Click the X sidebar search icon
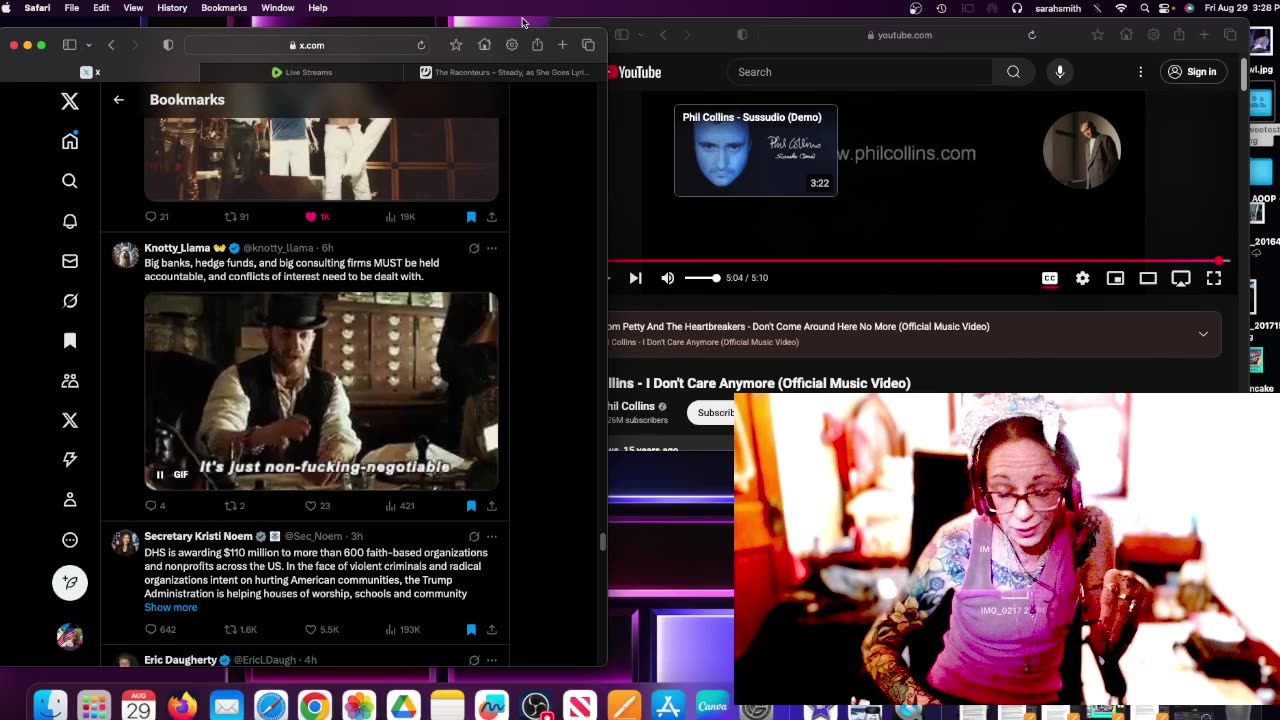The image size is (1280, 720). pos(70,181)
